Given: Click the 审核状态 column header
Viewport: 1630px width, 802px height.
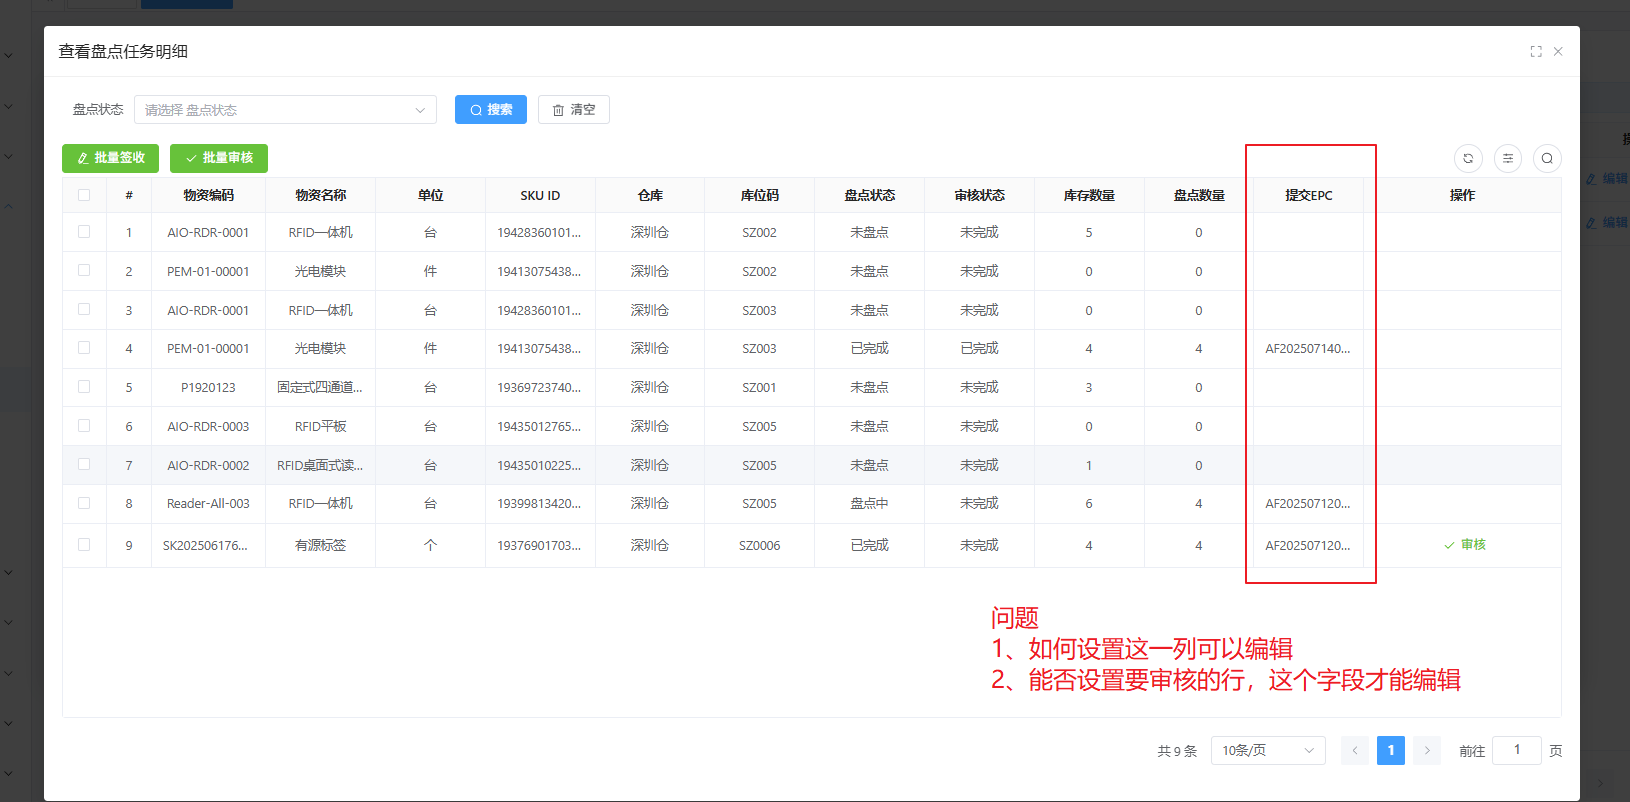Looking at the screenshot, I should tap(980, 195).
